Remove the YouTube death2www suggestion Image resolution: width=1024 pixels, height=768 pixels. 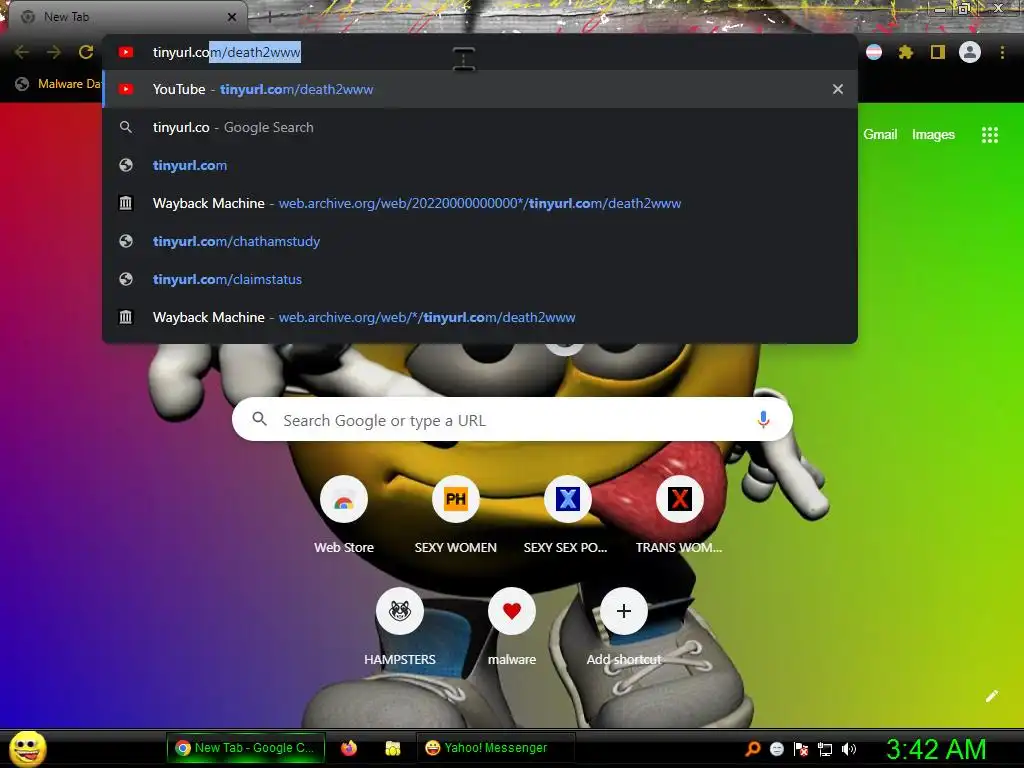(x=838, y=89)
